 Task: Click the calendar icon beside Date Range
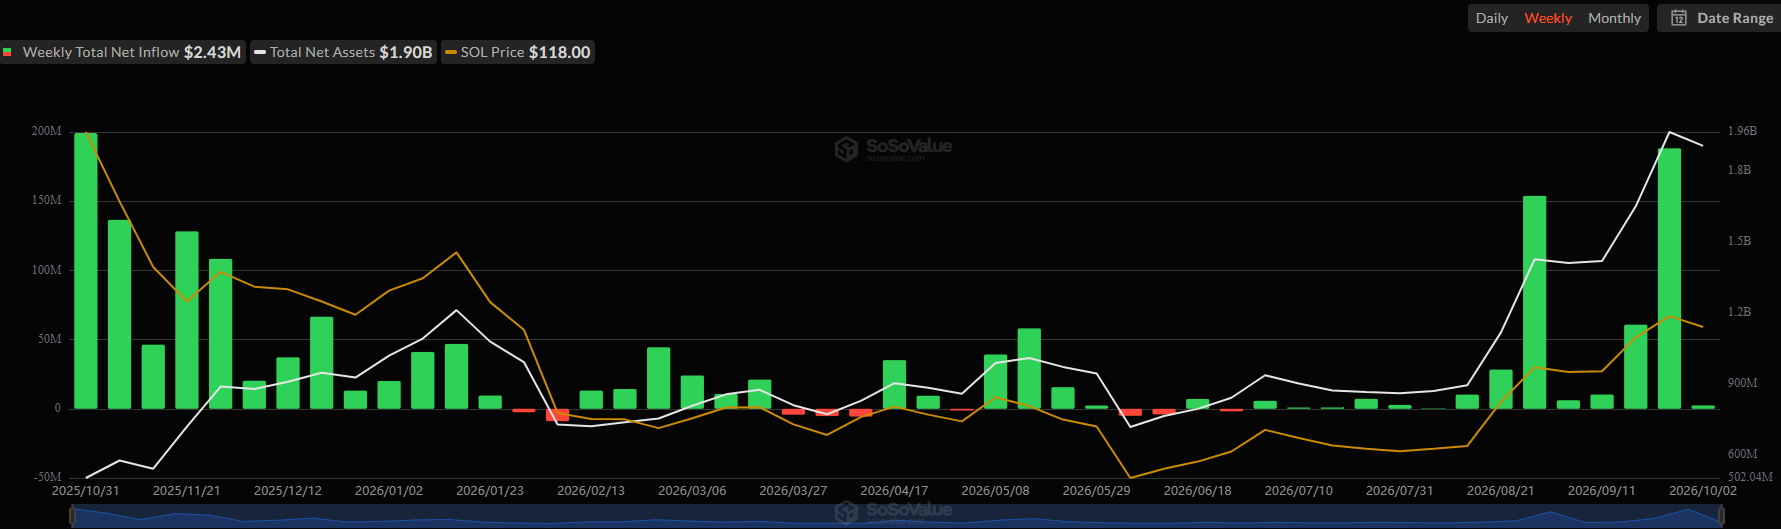point(1678,18)
